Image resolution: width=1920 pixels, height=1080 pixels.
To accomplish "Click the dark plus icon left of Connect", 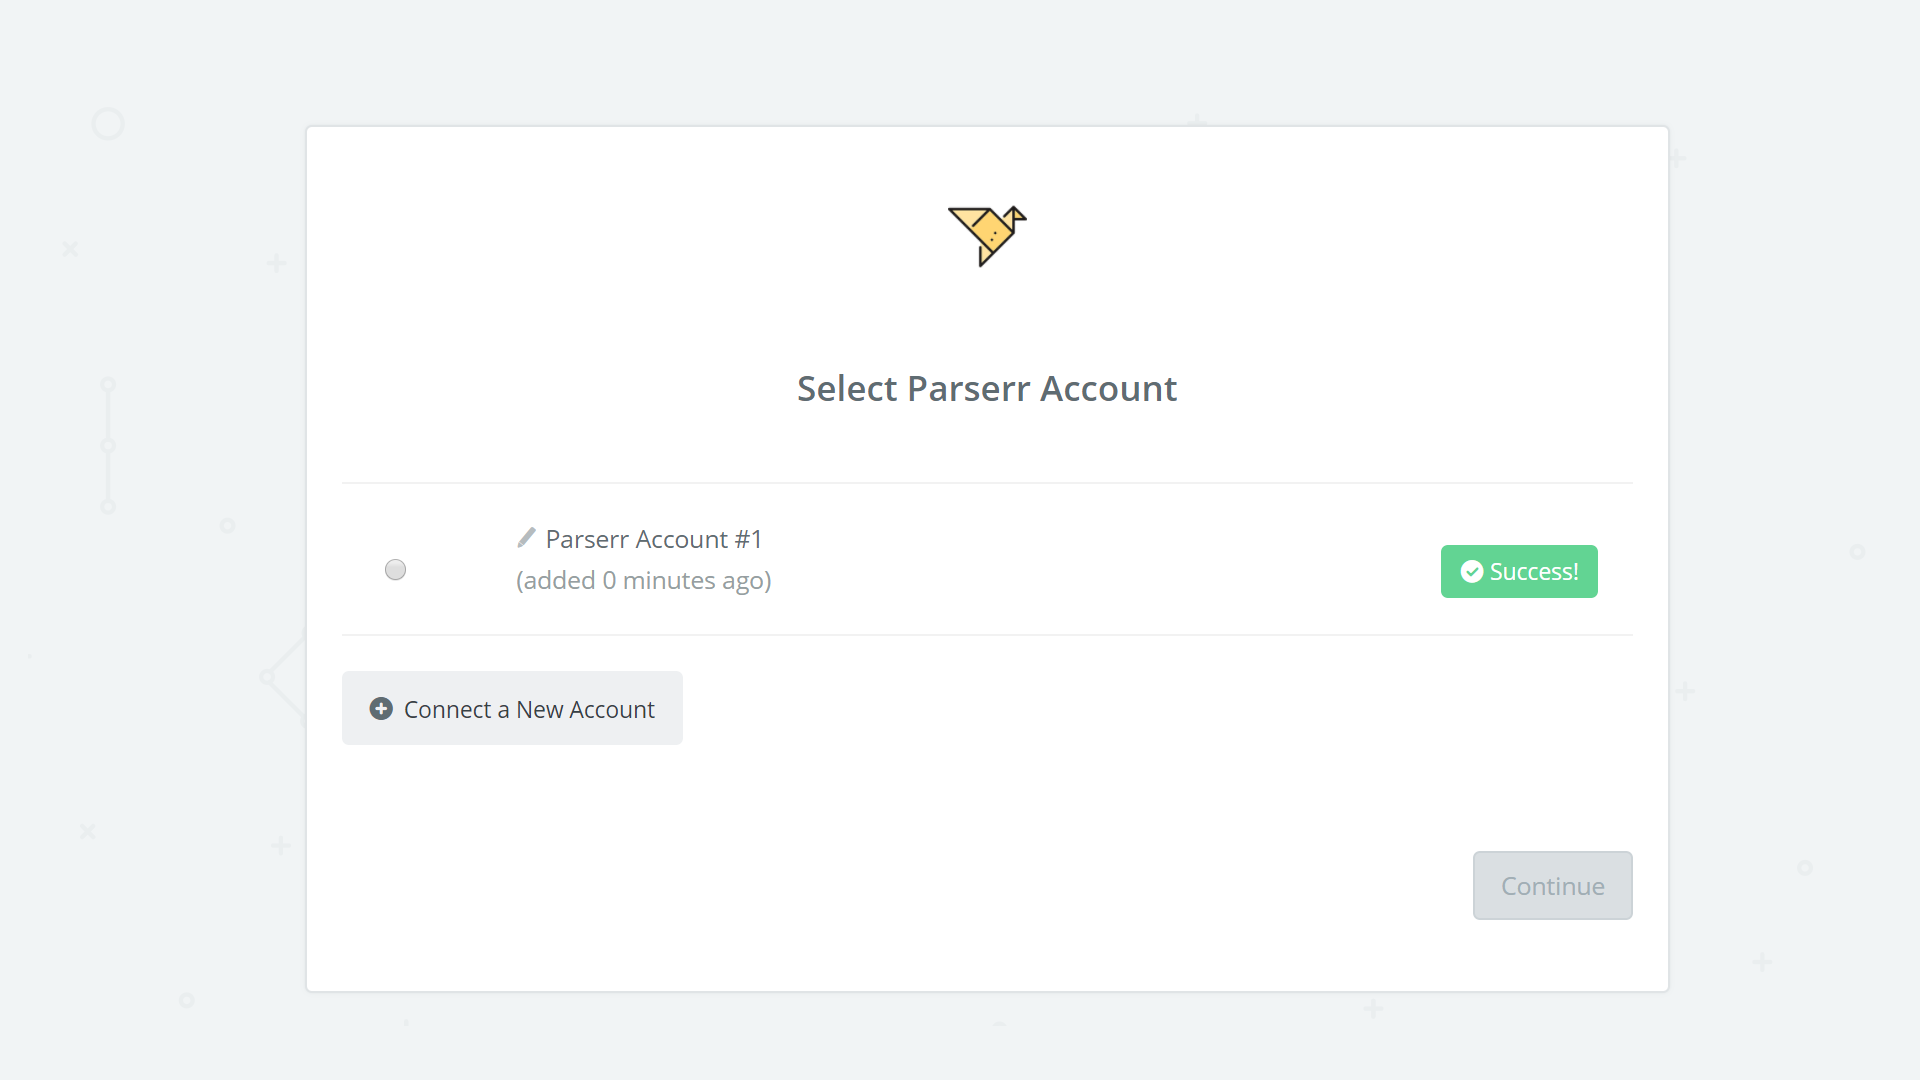I will [x=381, y=709].
